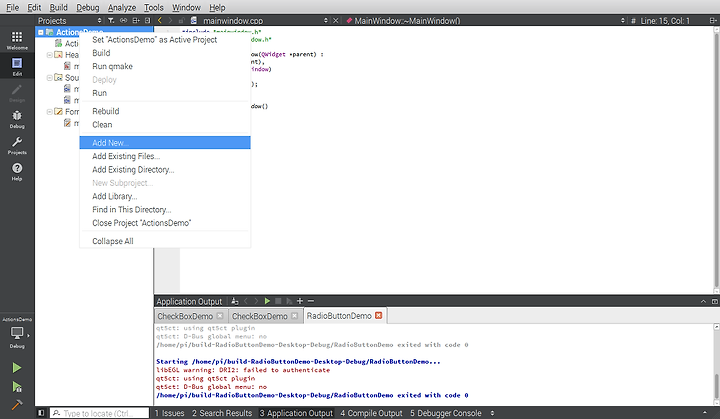Open the 2 Search Results pane
This screenshot has width=720, height=419.
[x=222, y=413]
